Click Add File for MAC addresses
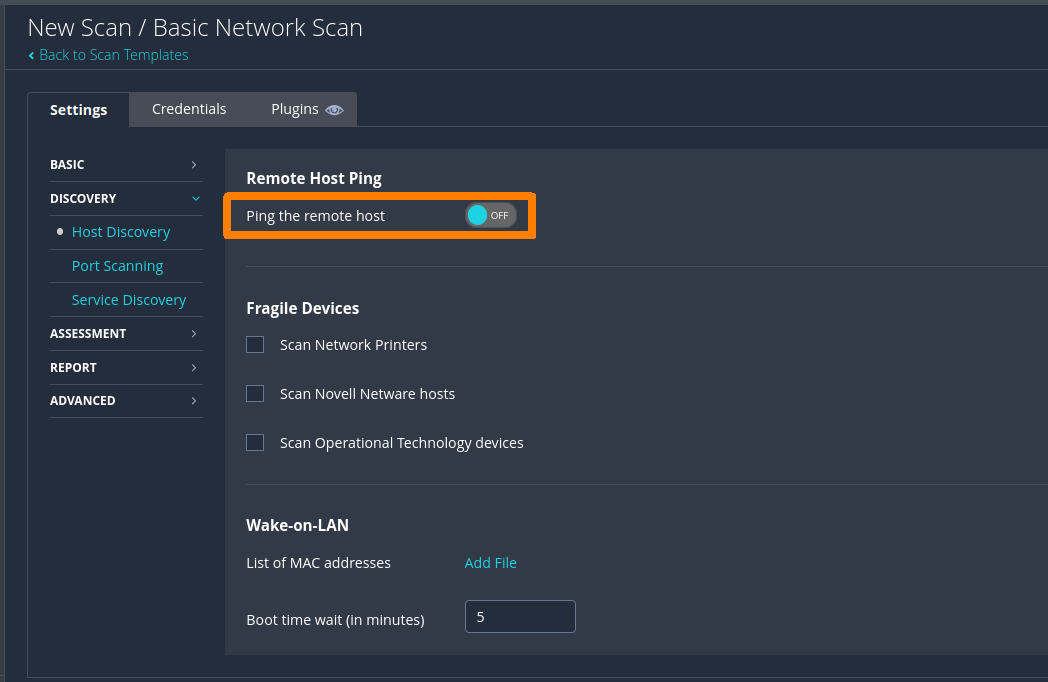The height and width of the screenshot is (682, 1048). [490, 563]
